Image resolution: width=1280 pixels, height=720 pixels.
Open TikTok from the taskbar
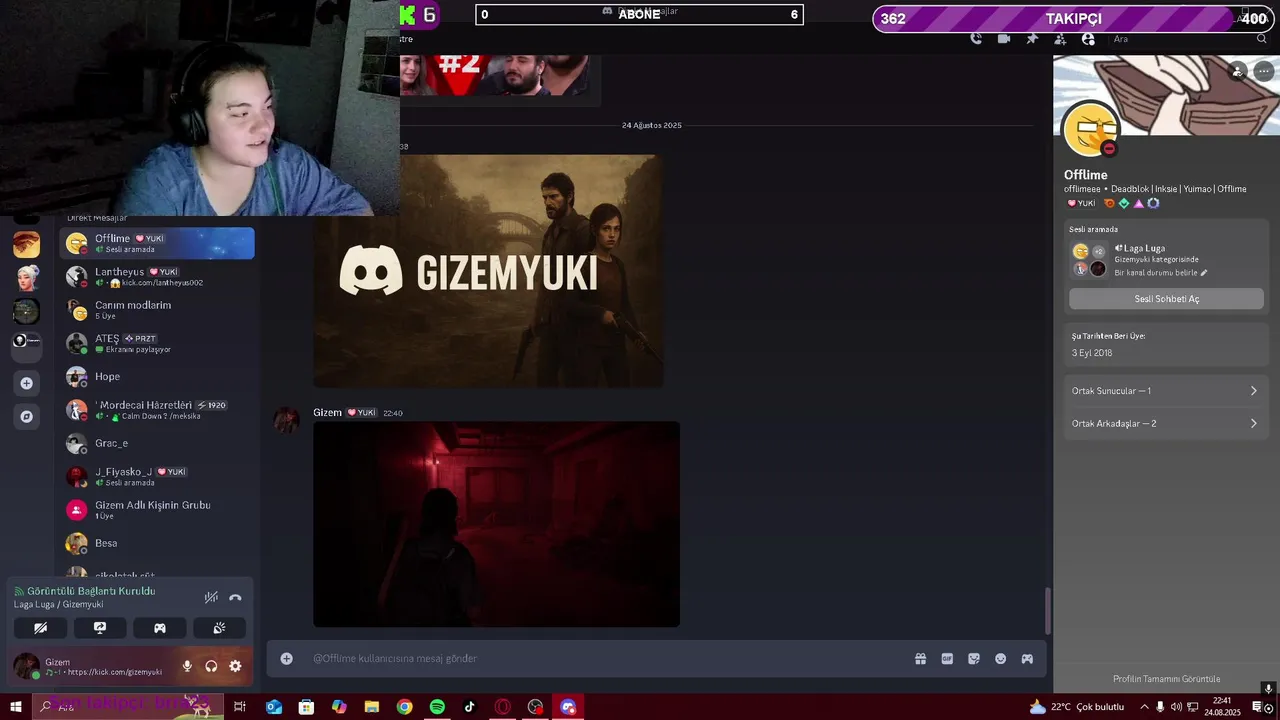[x=470, y=707]
